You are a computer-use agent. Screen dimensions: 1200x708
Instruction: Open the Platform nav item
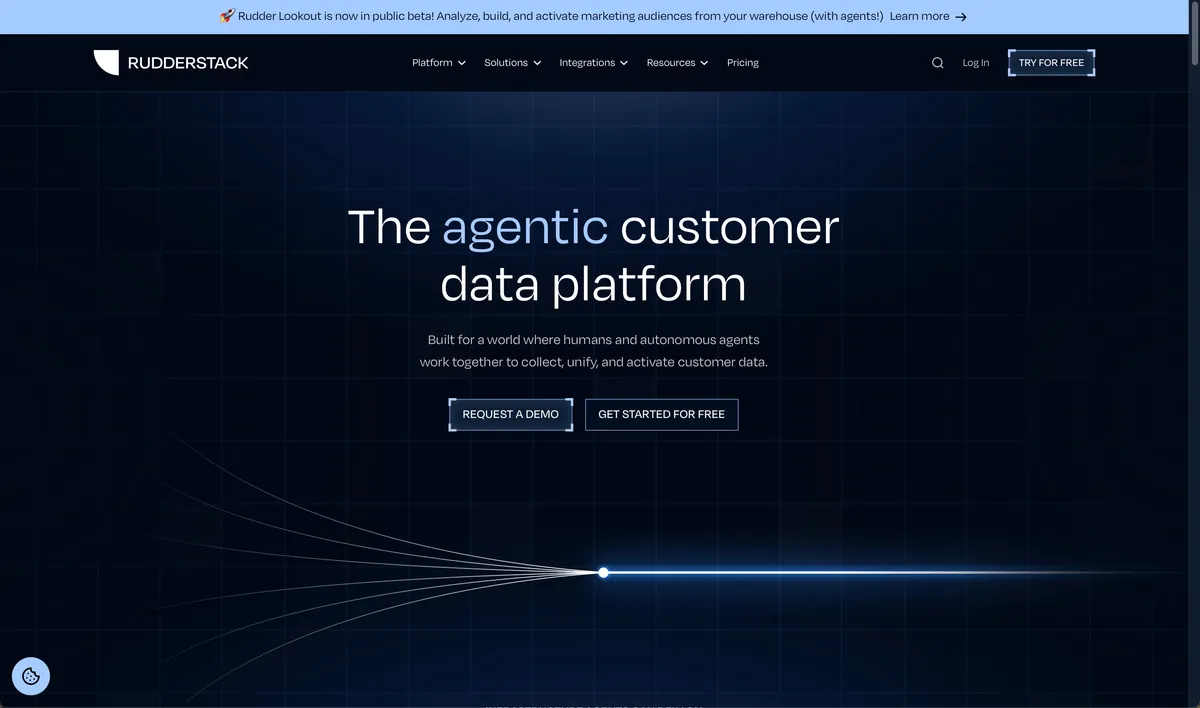click(x=439, y=63)
